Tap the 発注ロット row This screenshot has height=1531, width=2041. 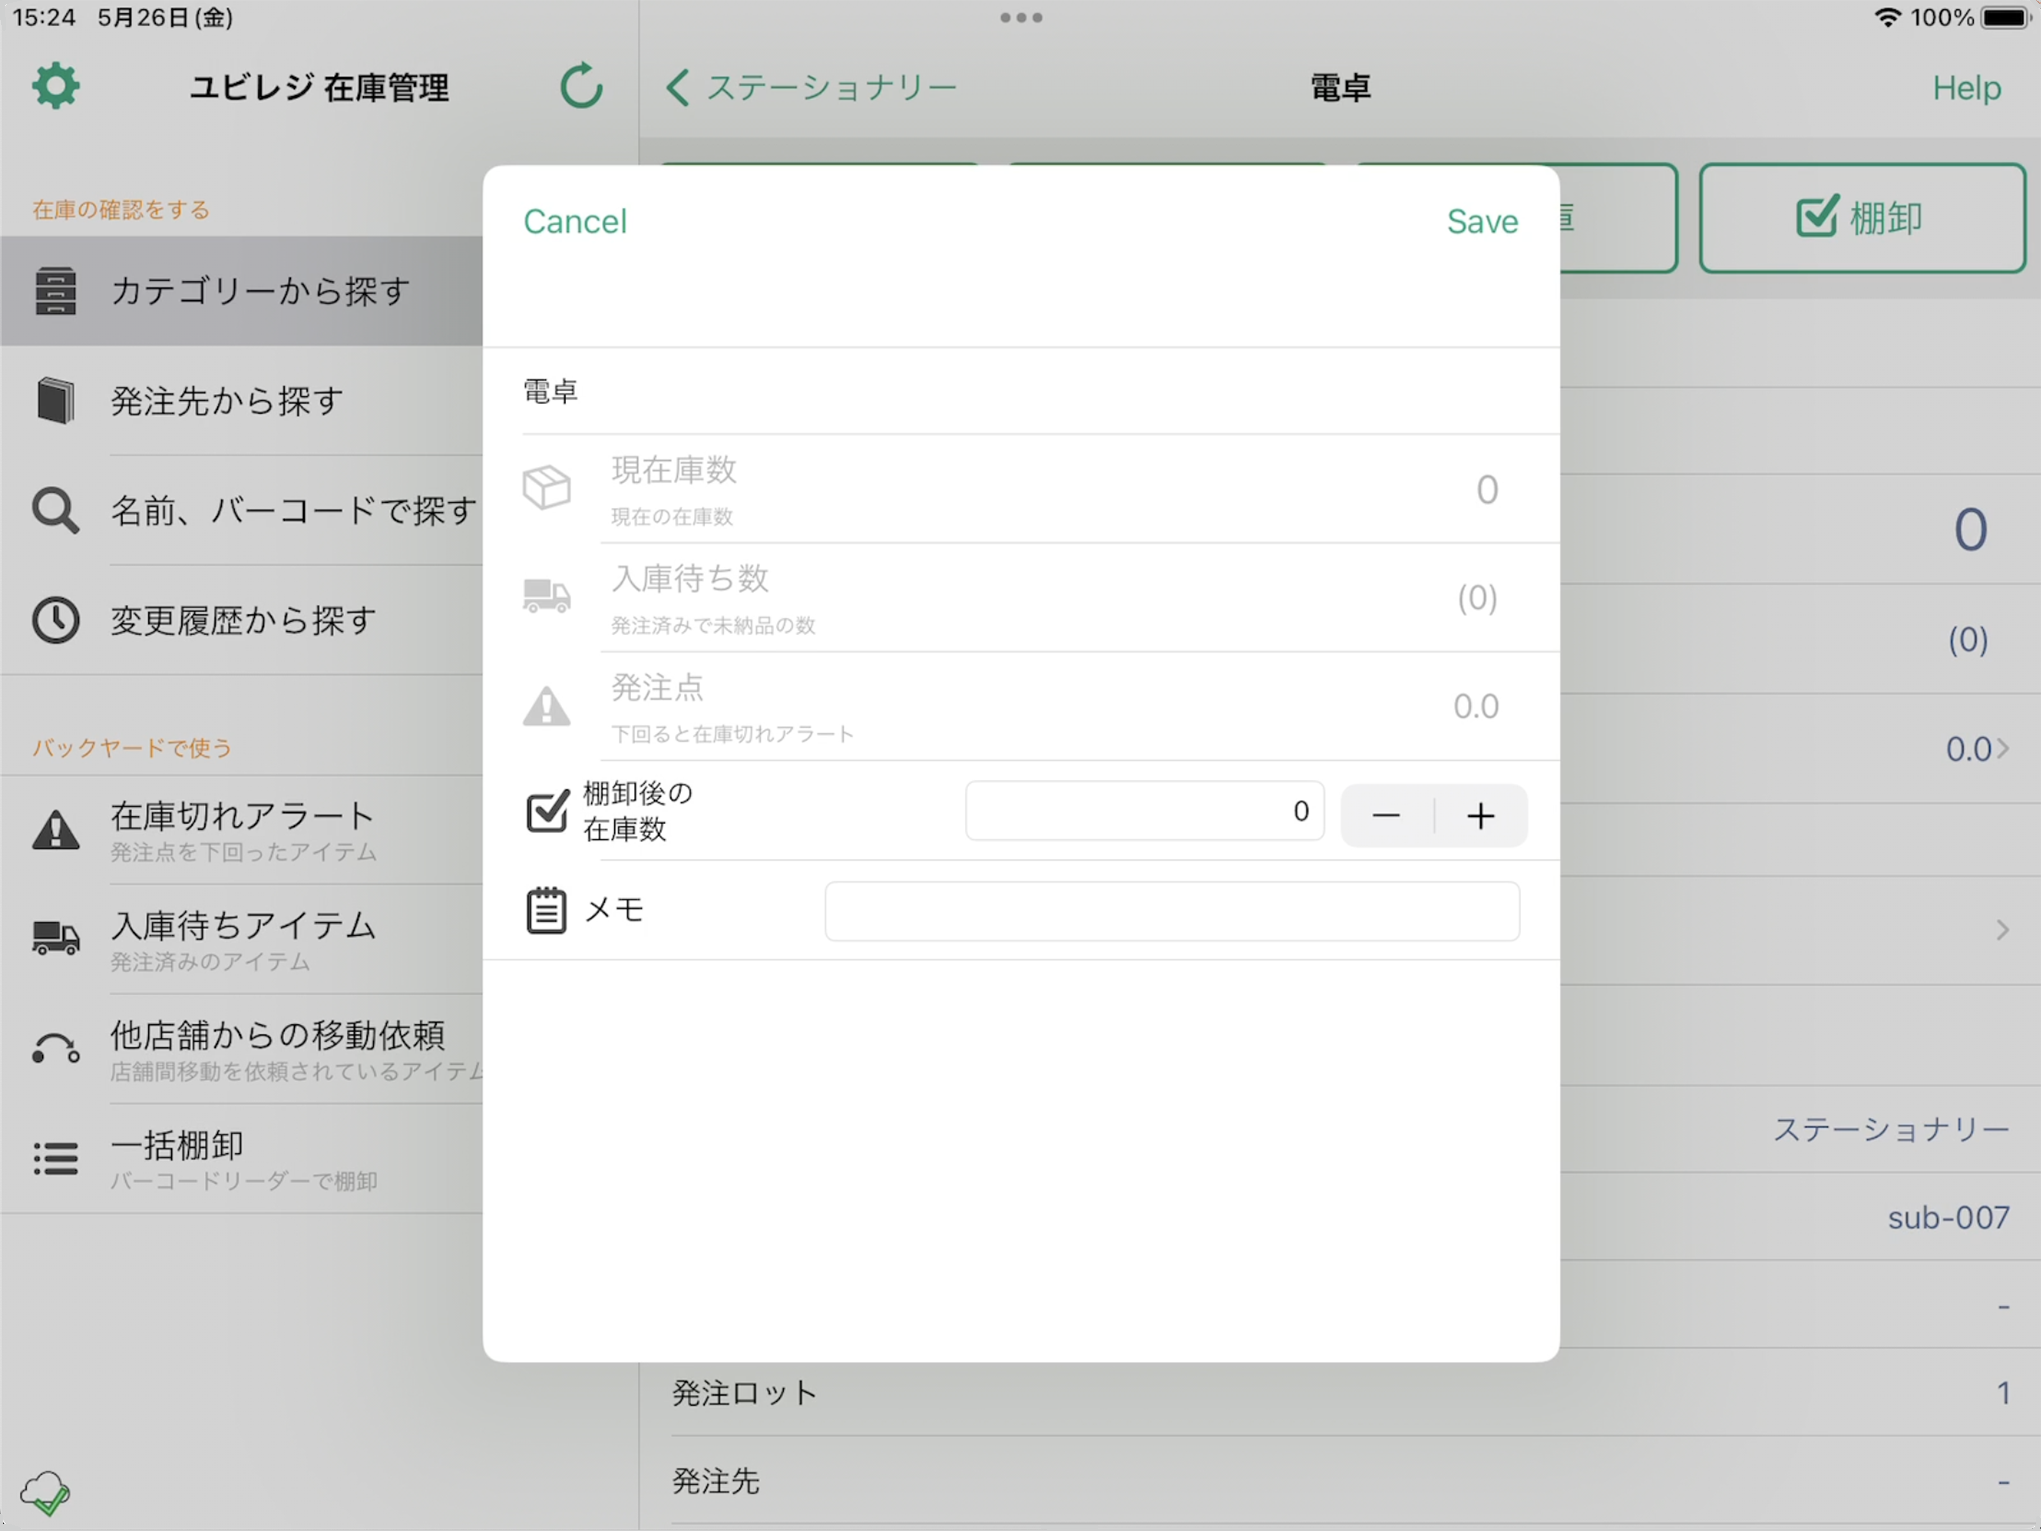point(1340,1393)
